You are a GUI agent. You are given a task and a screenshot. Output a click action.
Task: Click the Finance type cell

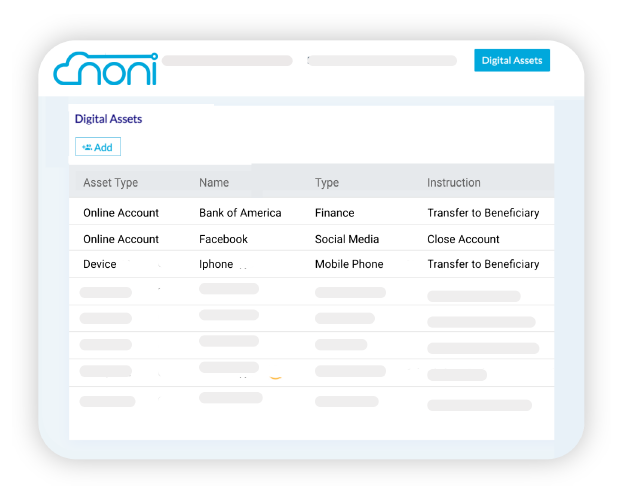click(334, 213)
